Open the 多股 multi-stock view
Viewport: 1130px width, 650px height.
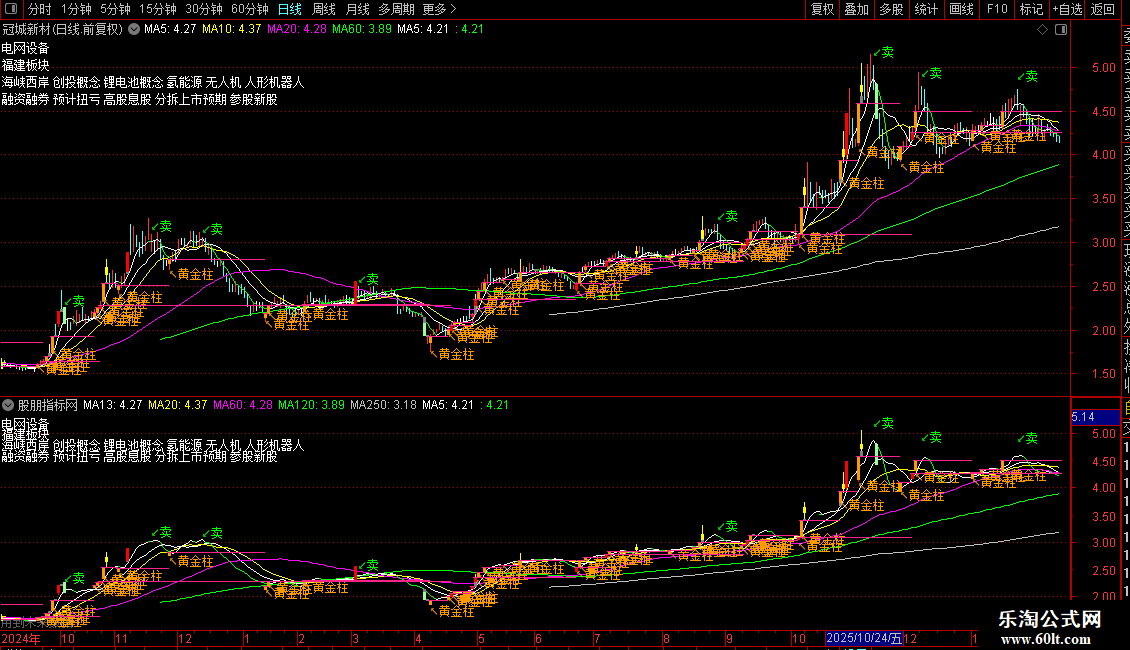tap(891, 9)
